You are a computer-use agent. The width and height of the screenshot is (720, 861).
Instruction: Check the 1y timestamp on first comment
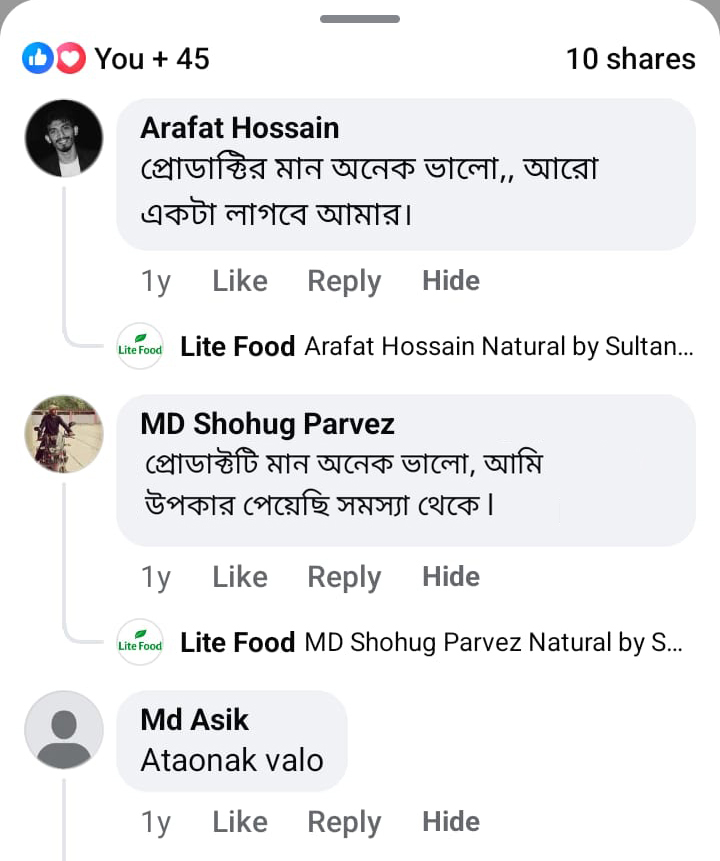click(x=155, y=281)
